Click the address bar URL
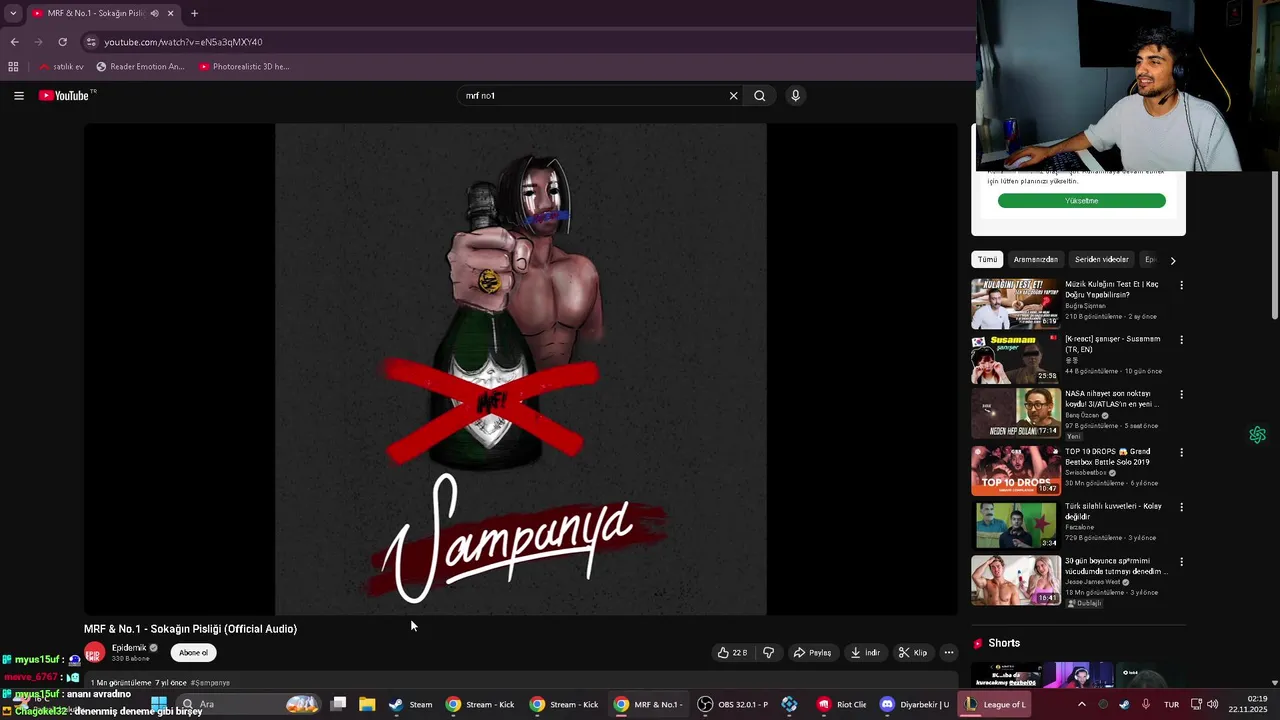The image size is (1280, 720). tap(183, 42)
